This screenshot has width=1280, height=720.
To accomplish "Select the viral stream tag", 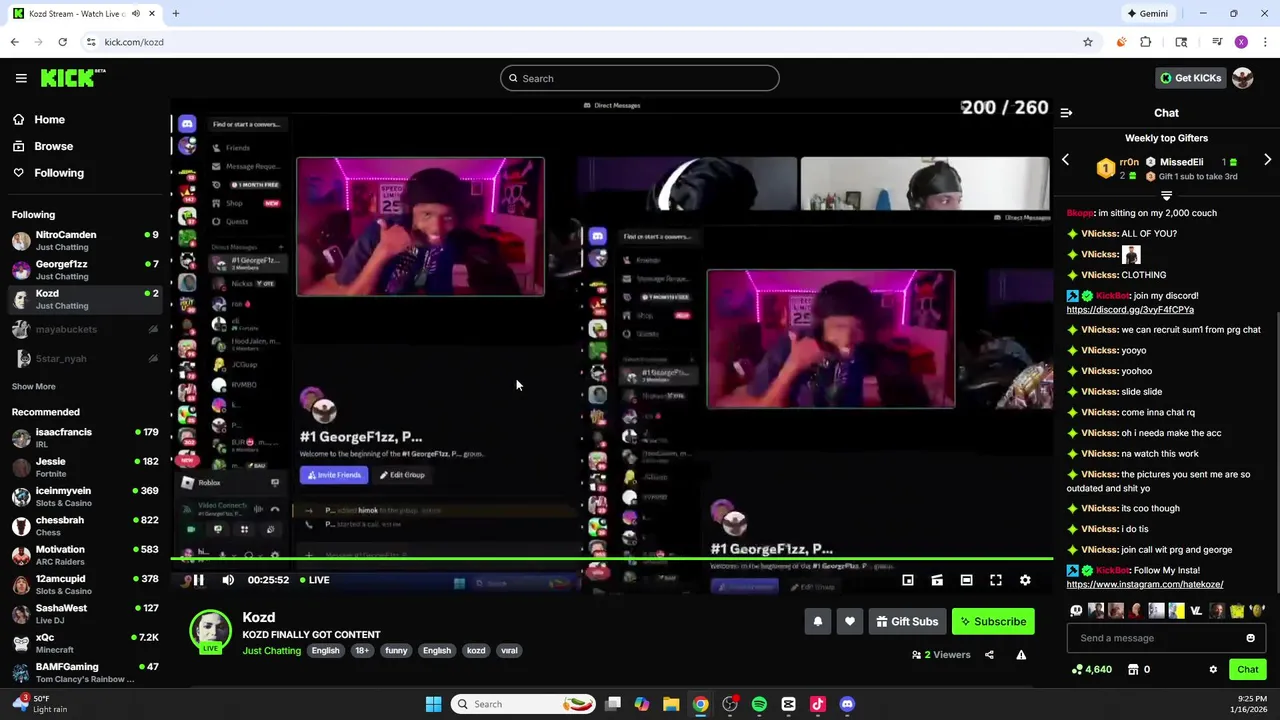I will click(509, 651).
